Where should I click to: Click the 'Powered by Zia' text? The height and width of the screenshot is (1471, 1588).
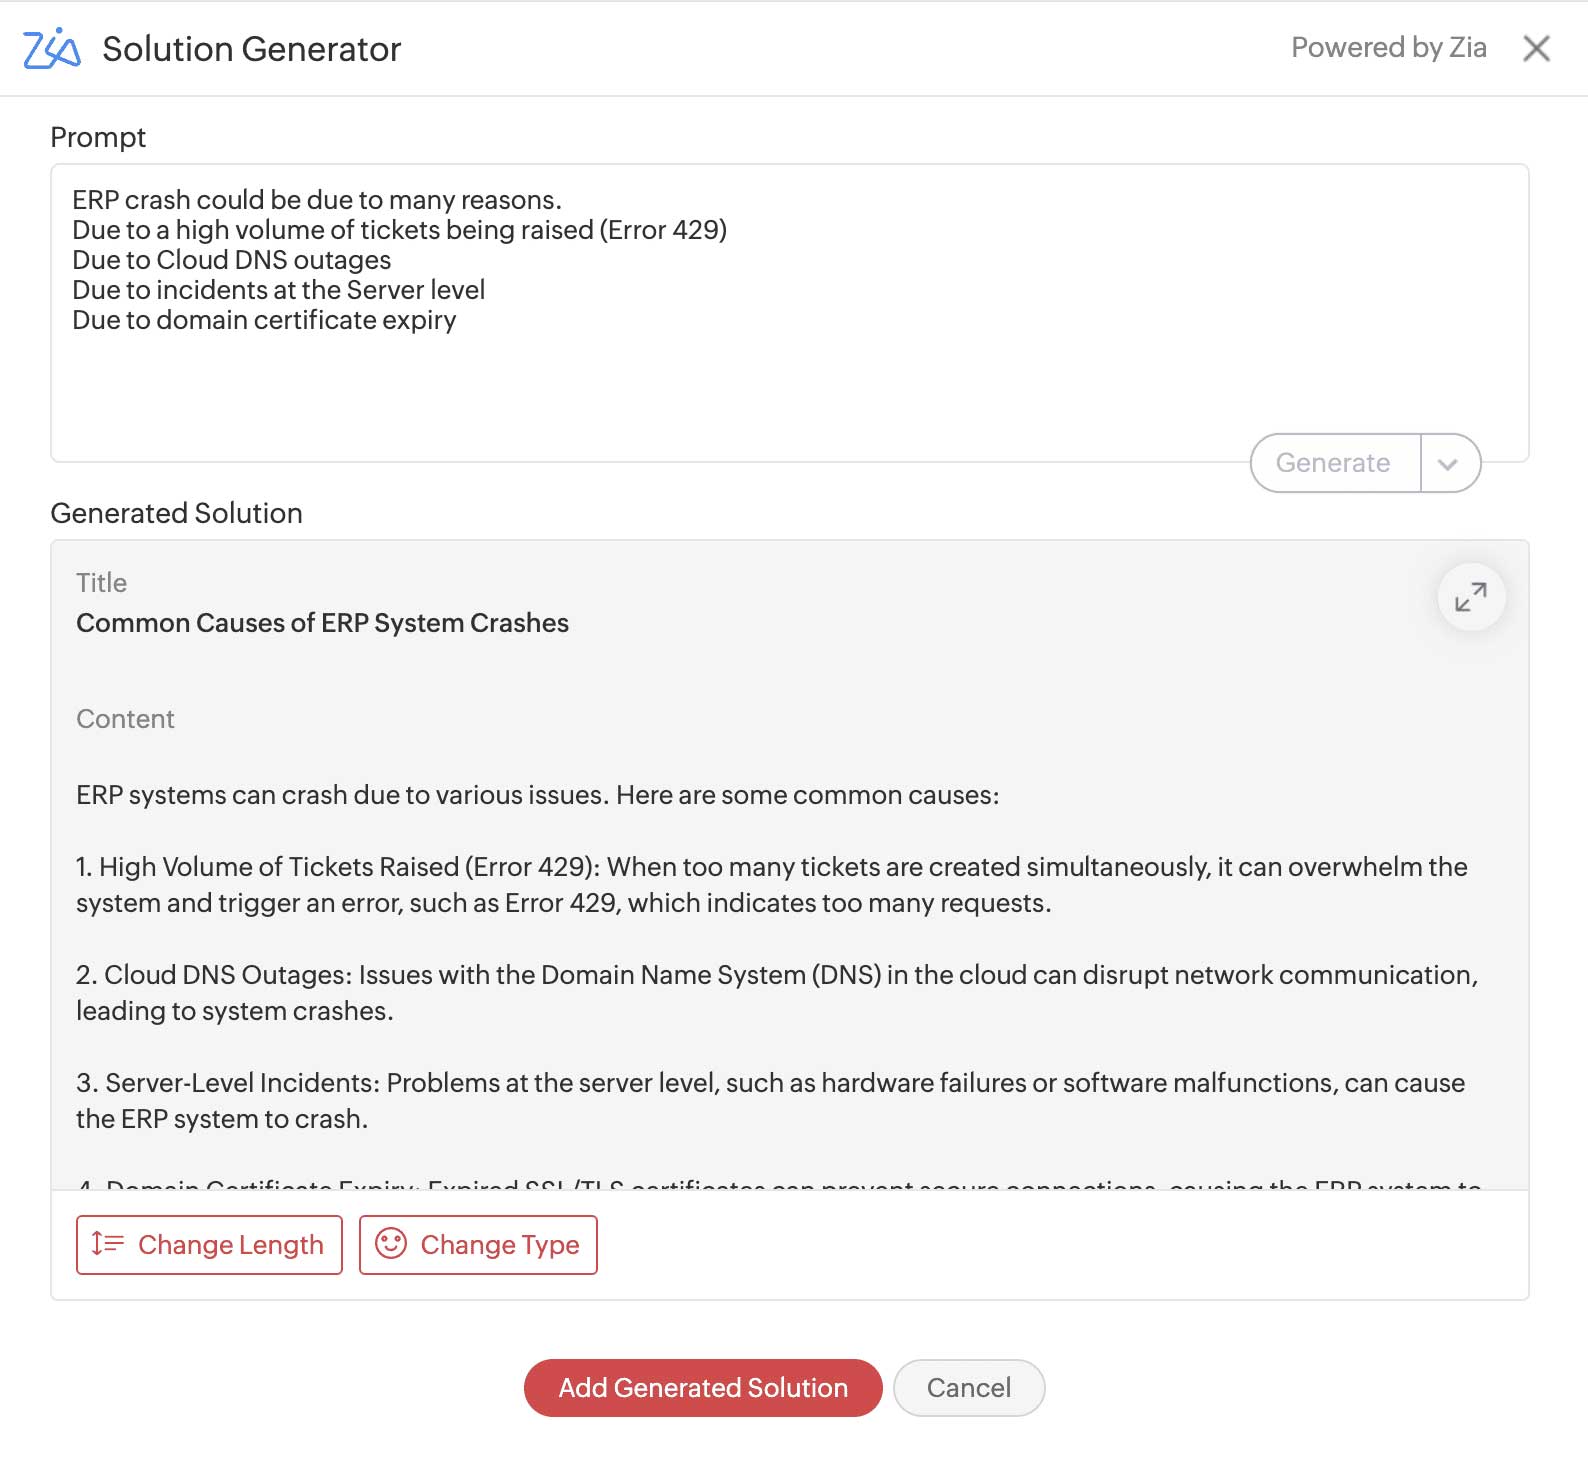(1388, 48)
